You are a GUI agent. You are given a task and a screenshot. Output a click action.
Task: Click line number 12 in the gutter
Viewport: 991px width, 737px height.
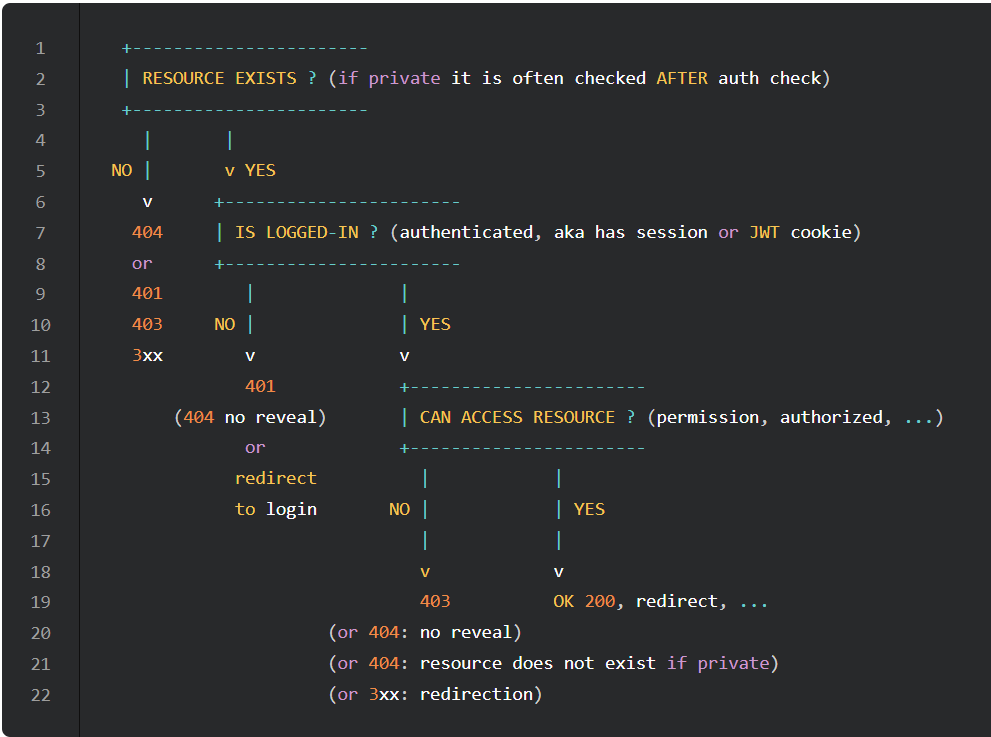[x=40, y=386]
